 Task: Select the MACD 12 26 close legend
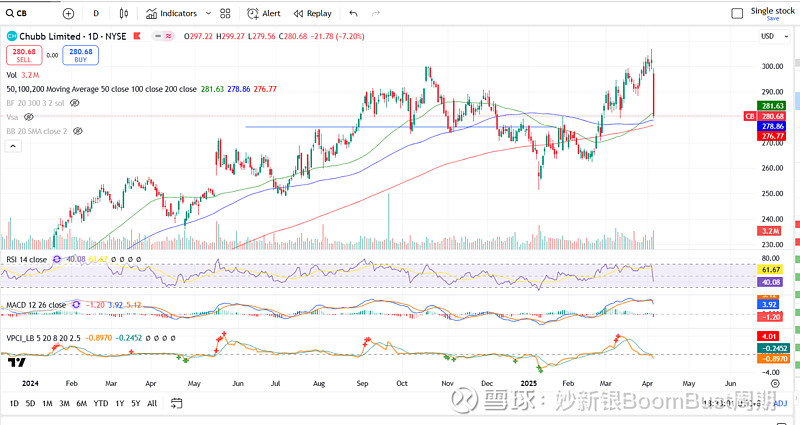point(36,305)
